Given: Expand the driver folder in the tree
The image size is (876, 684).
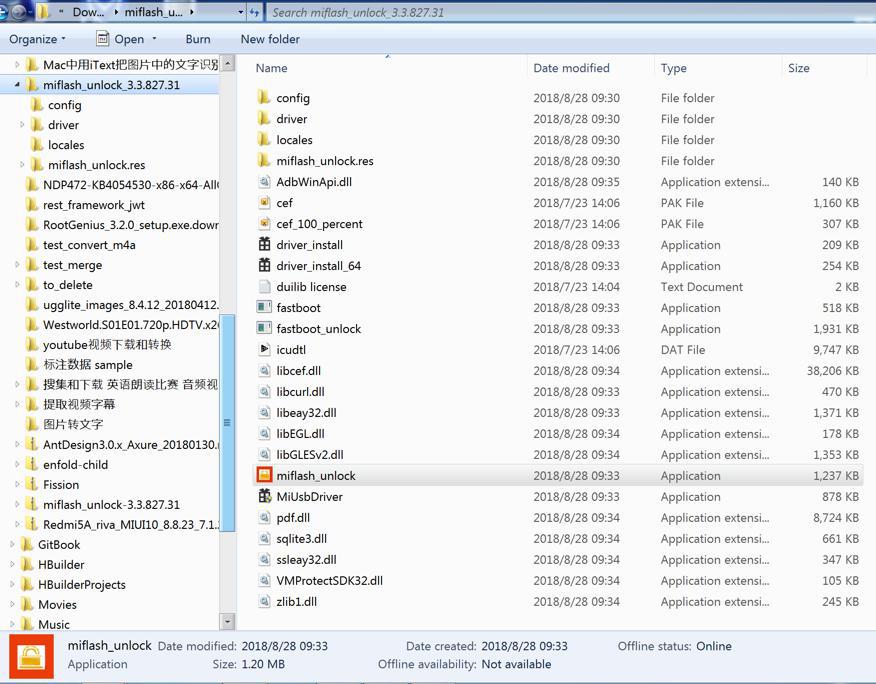Looking at the screenshot, I should point(22,125).
